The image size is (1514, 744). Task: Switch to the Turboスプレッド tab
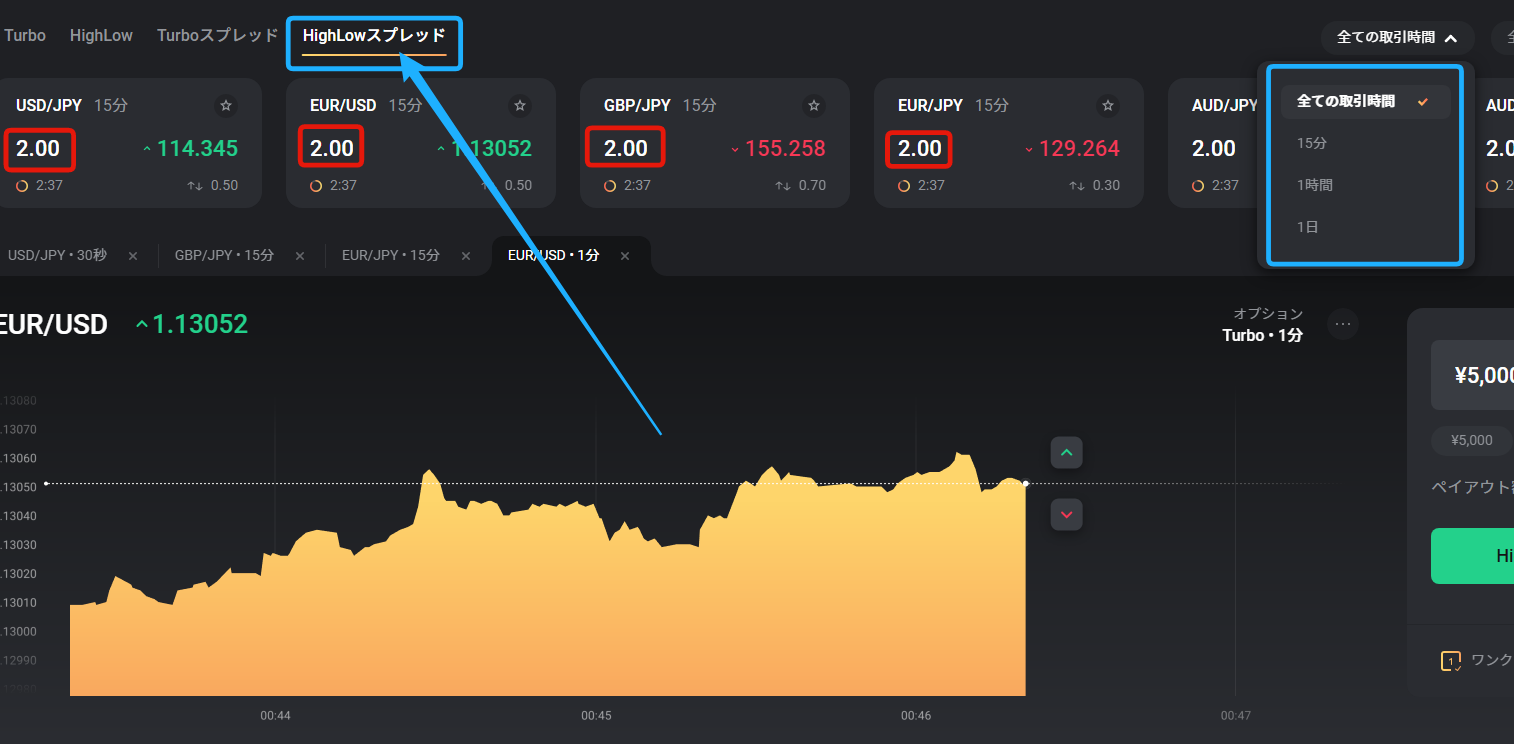217,35
